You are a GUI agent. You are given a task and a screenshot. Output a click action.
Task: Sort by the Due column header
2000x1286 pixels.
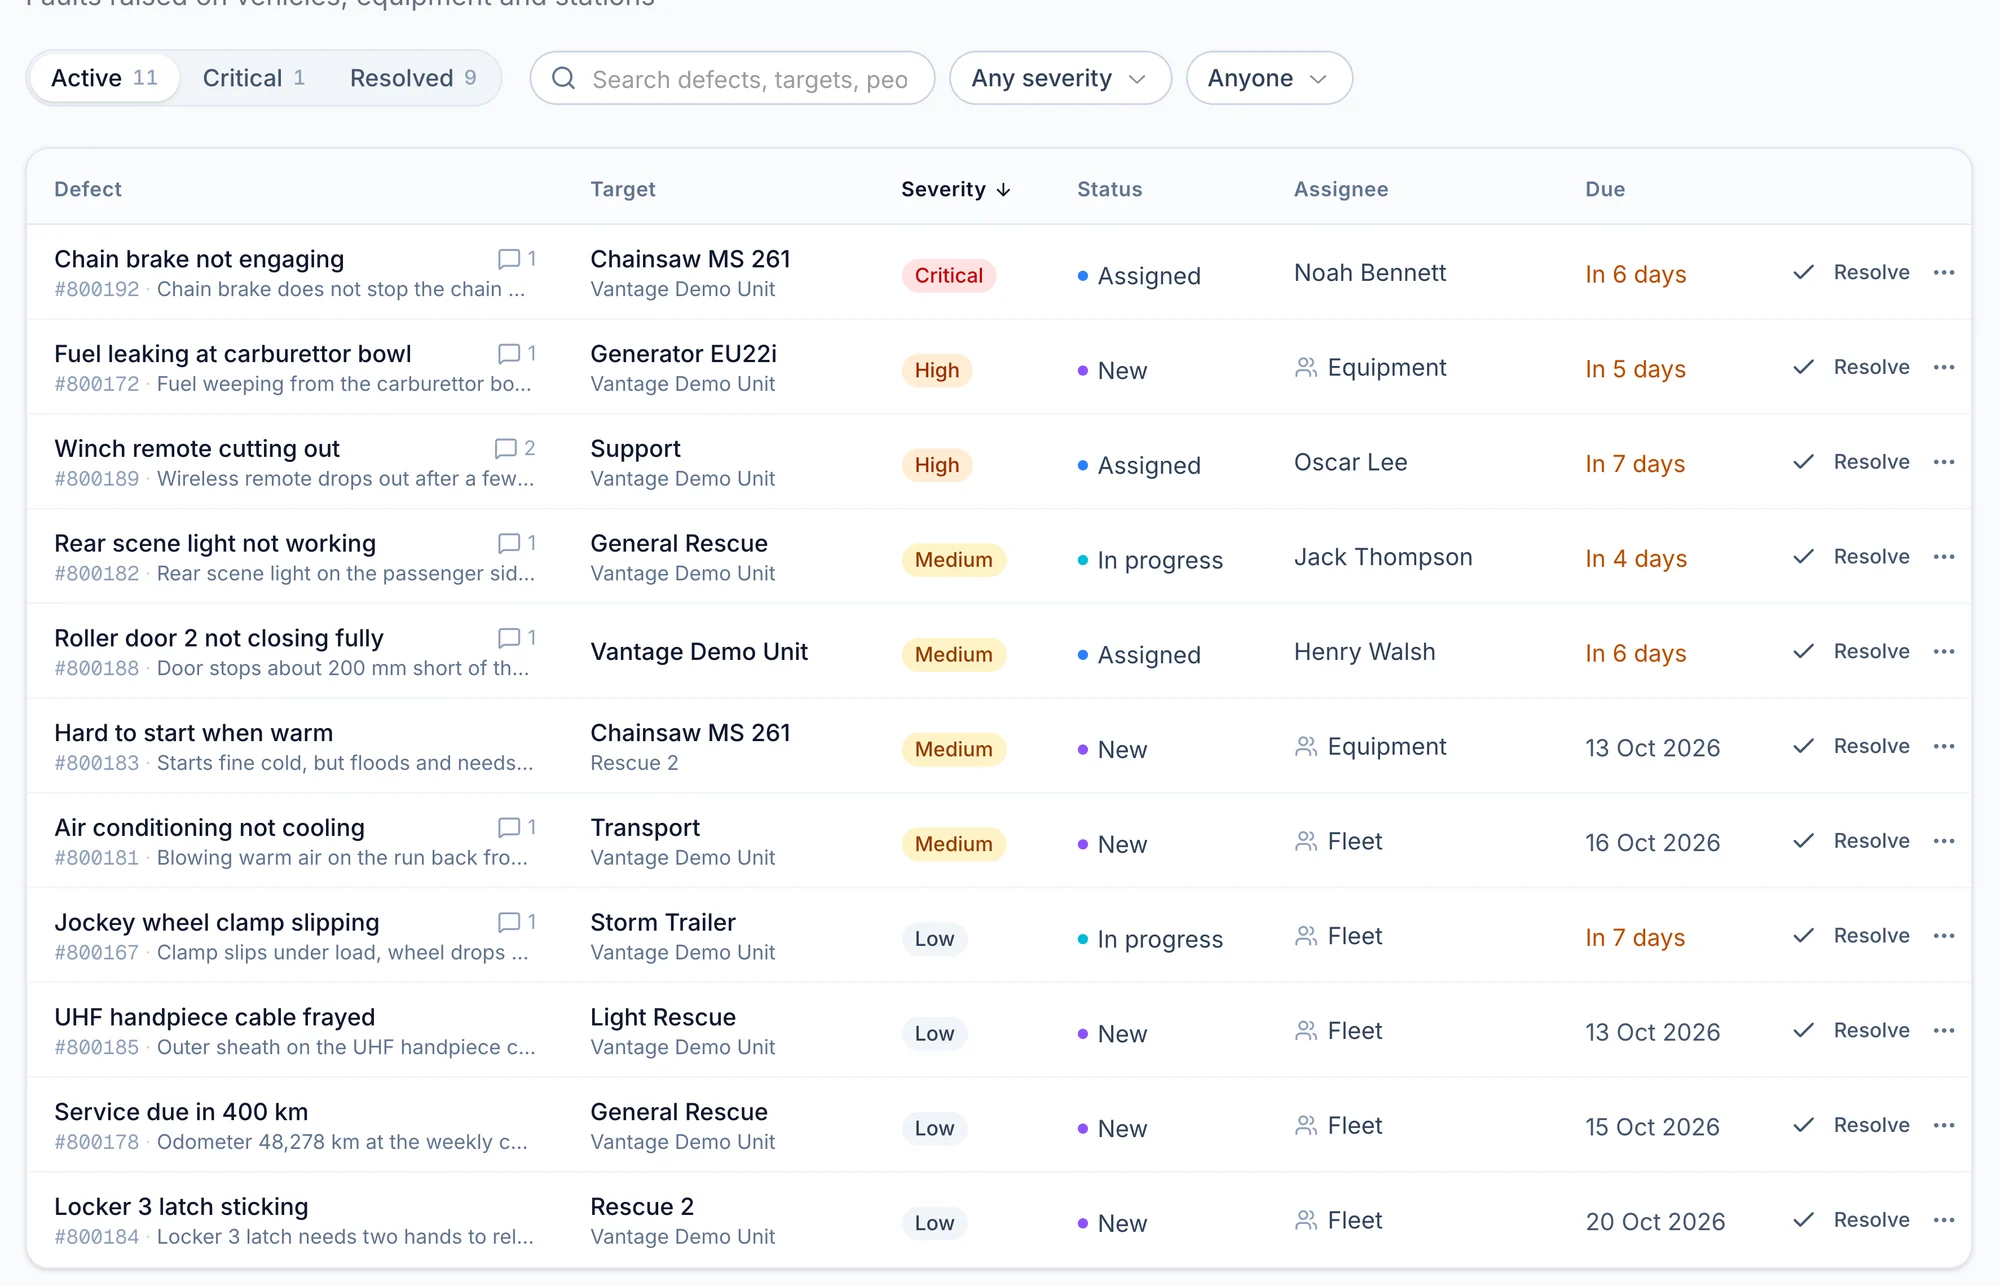click(x=1605, y=189)
